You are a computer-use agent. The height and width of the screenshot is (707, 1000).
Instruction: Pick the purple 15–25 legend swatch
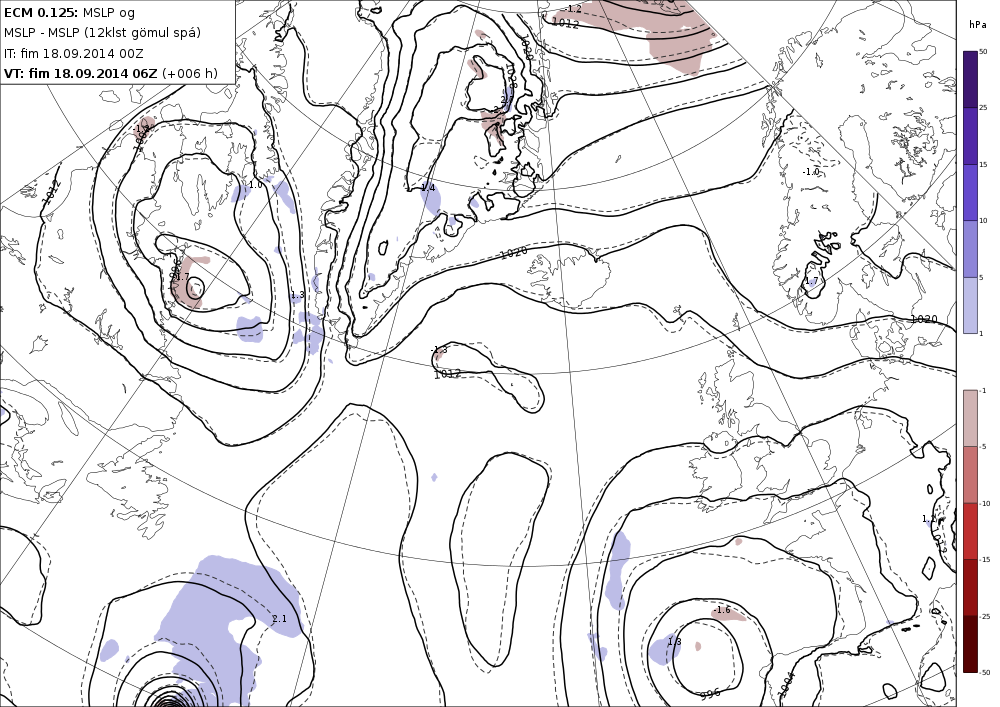click(970, 136)
